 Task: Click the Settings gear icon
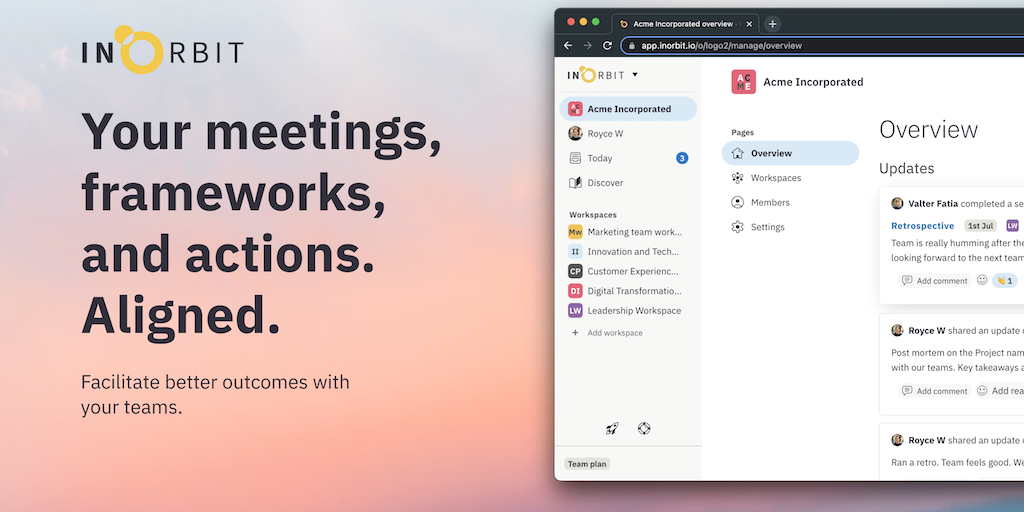point(737,227)
